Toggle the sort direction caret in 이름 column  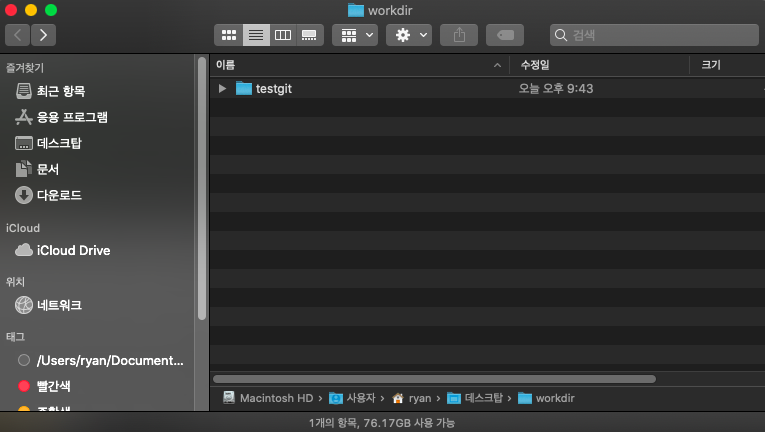pyautogui.click(x=497, y=65)
